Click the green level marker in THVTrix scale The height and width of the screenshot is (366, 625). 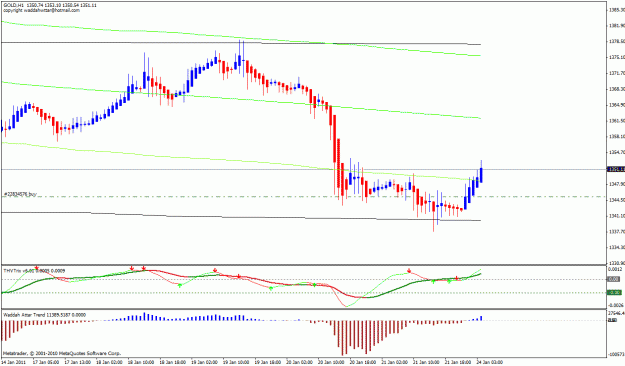pos(614,292)
